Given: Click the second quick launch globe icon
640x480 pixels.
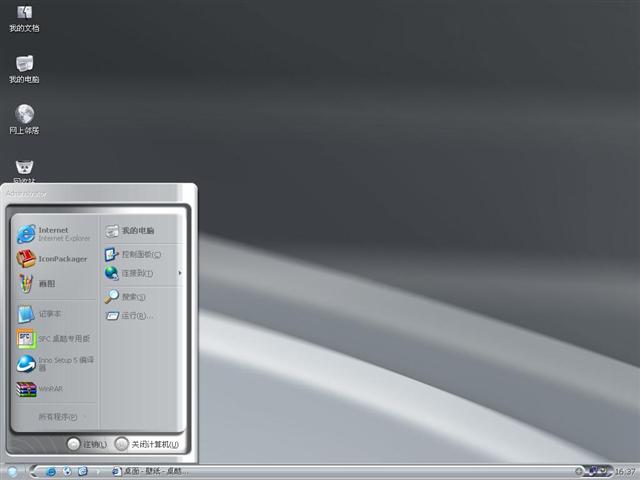Looking at the screenshot, I should 67,472.
